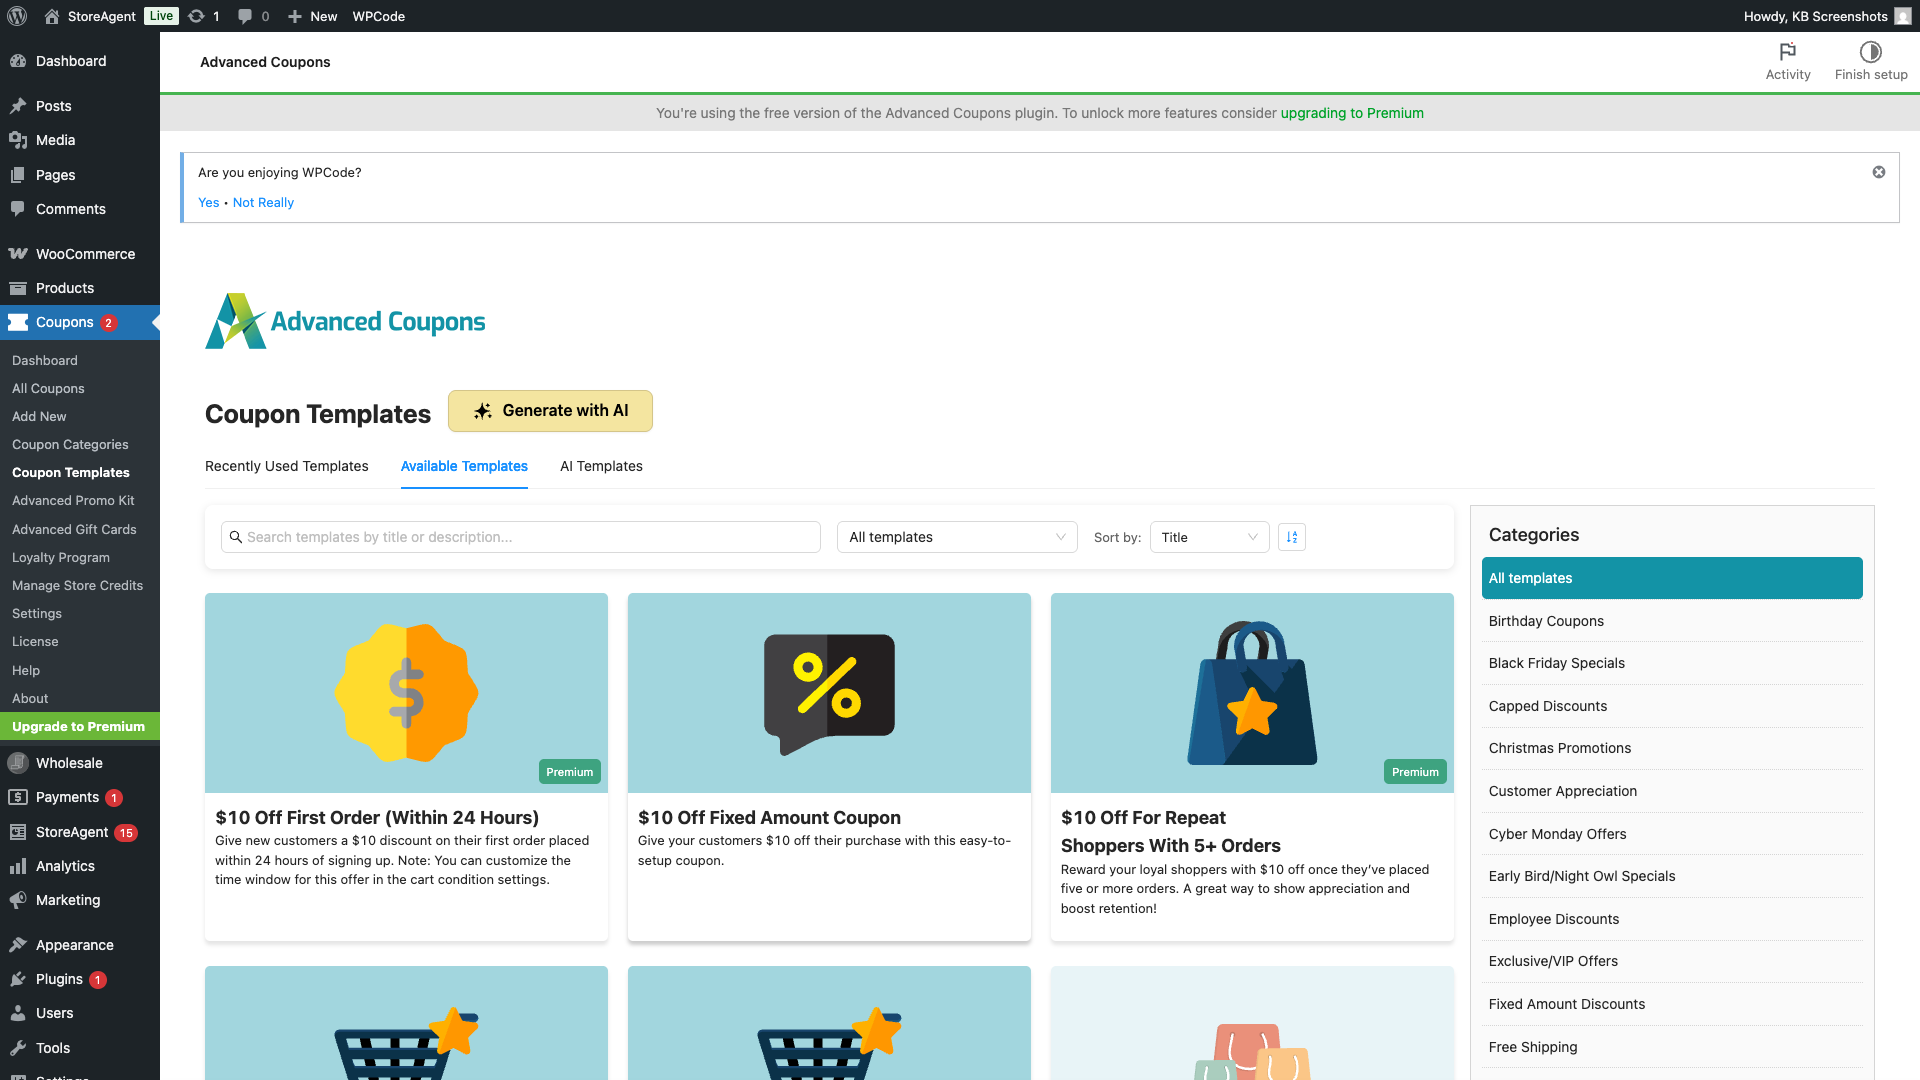Open the $10 Off For Repeat Shoppers thumbnail
This screenshot has height=1080, width=1920.
click(1252, 693)
